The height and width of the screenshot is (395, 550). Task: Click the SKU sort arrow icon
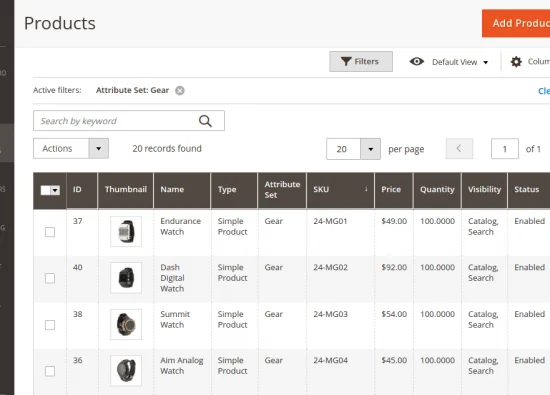(366, 189)
